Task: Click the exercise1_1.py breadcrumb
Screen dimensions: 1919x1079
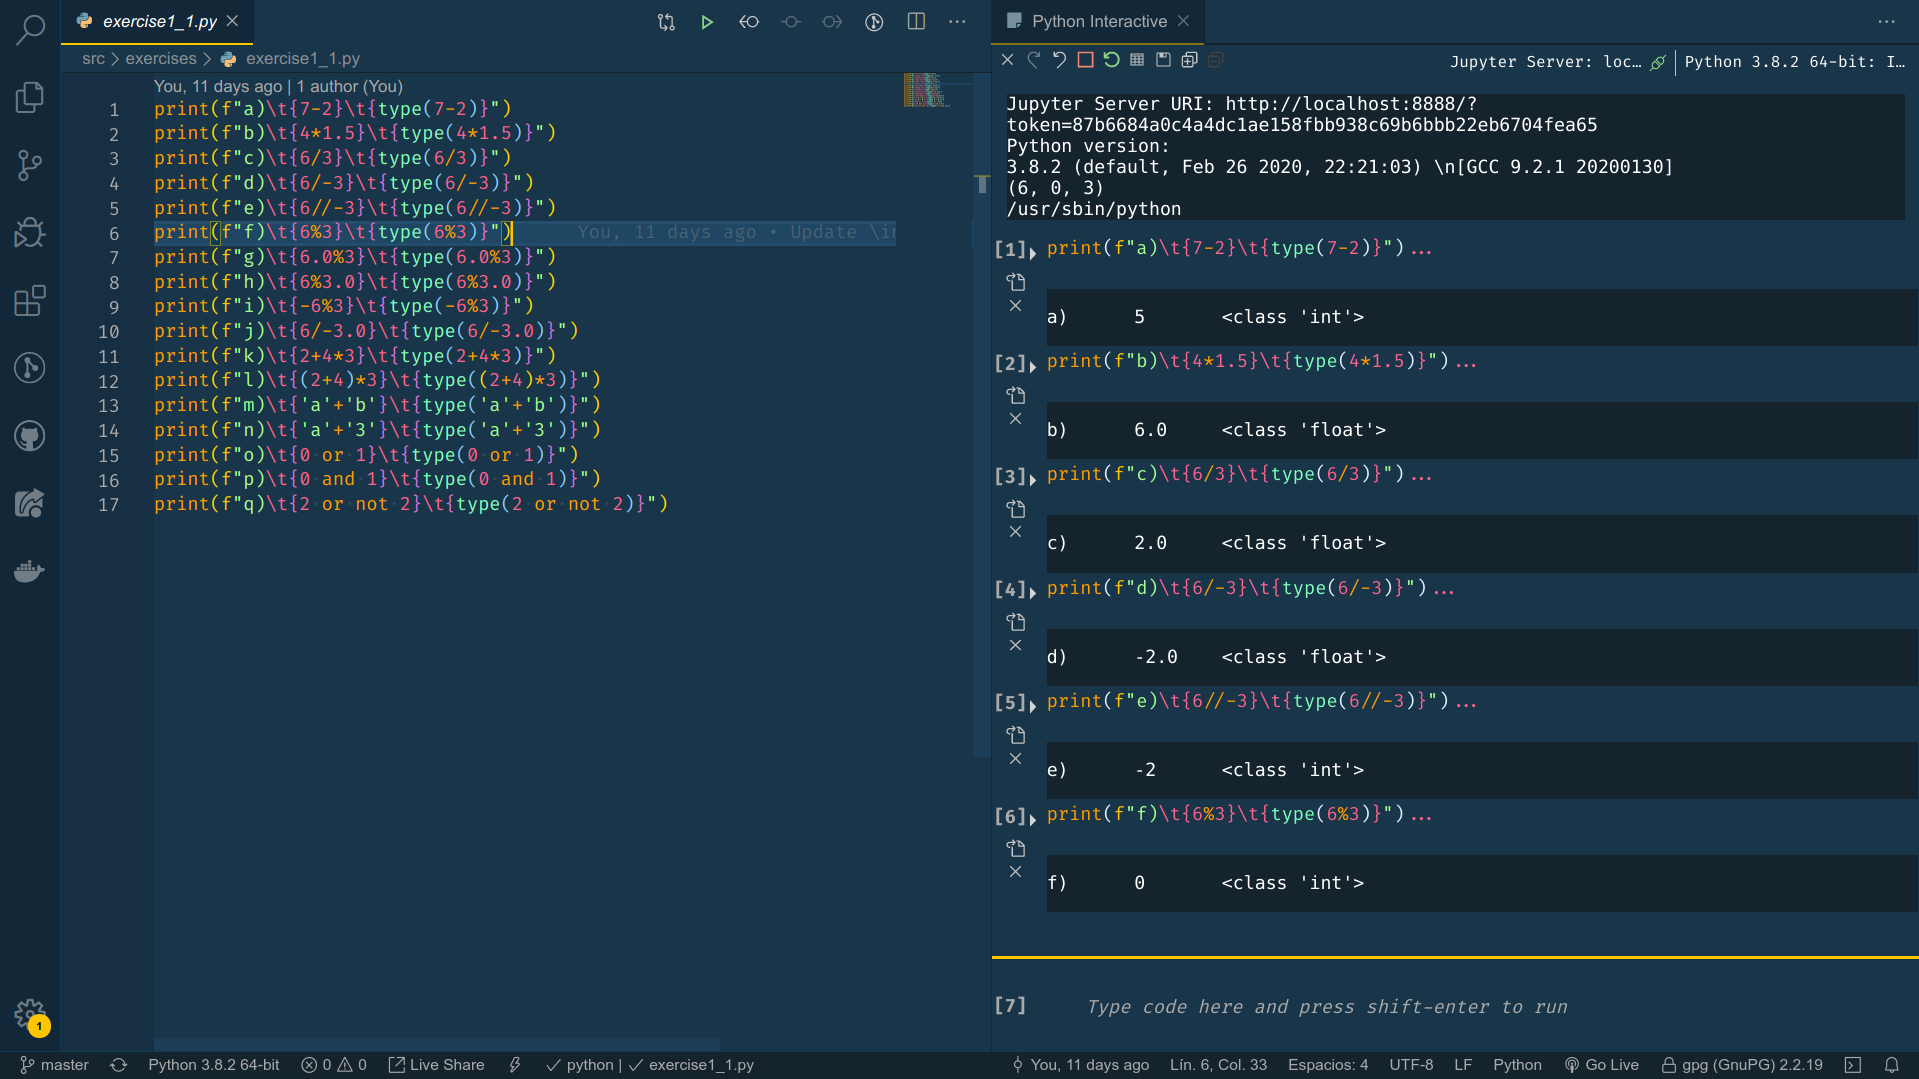Action: click(x=302, y=59)
